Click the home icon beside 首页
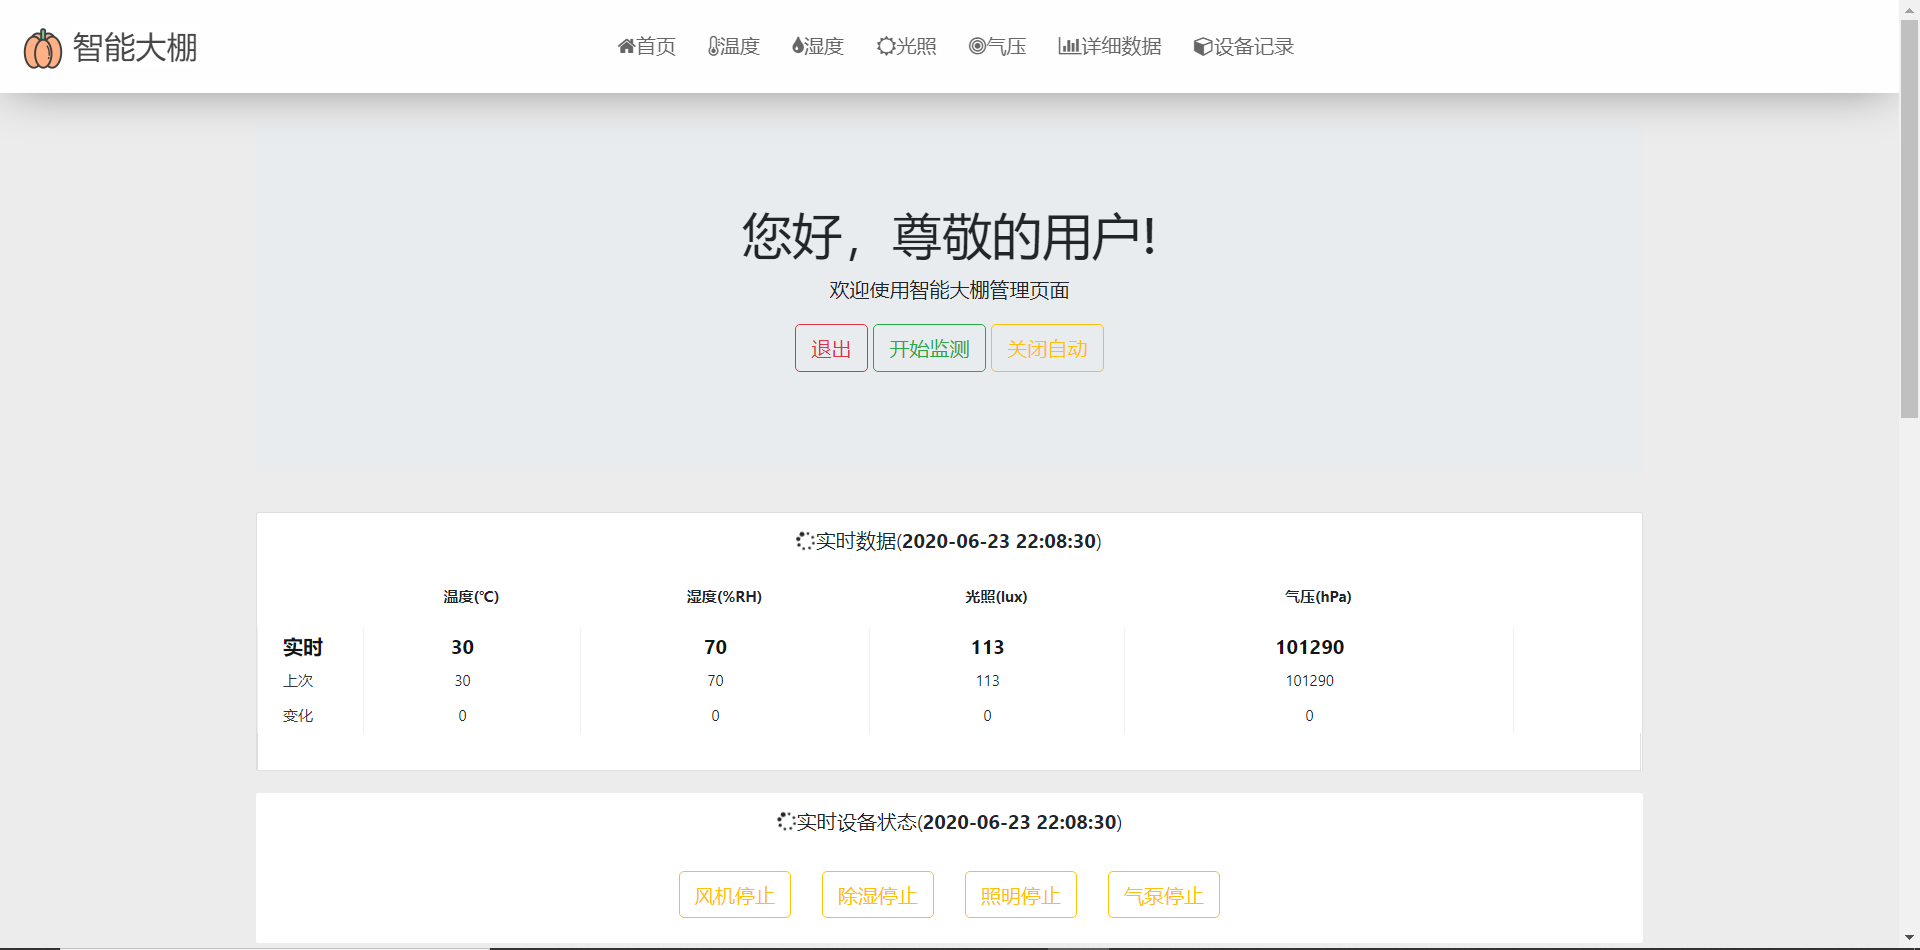 626,46
